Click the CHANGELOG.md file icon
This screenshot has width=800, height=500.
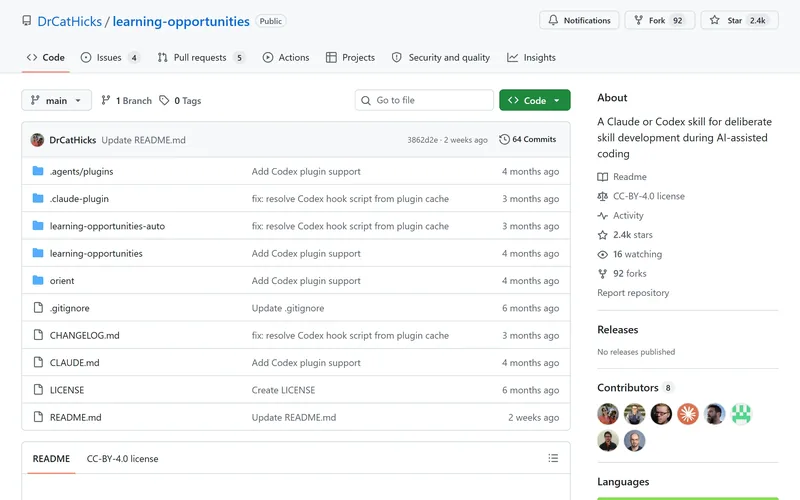[x=38, y=335]
